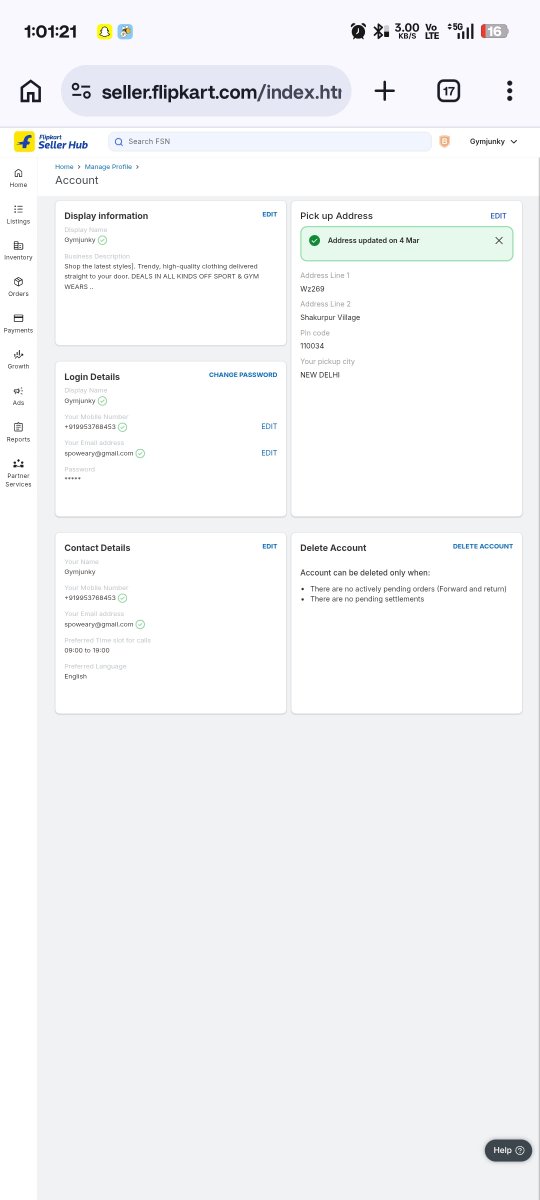Image resolution: width=540 pixels, height=1200 pixels.
Task: Open Payments from the sidebar
Action: pos(18,323)
